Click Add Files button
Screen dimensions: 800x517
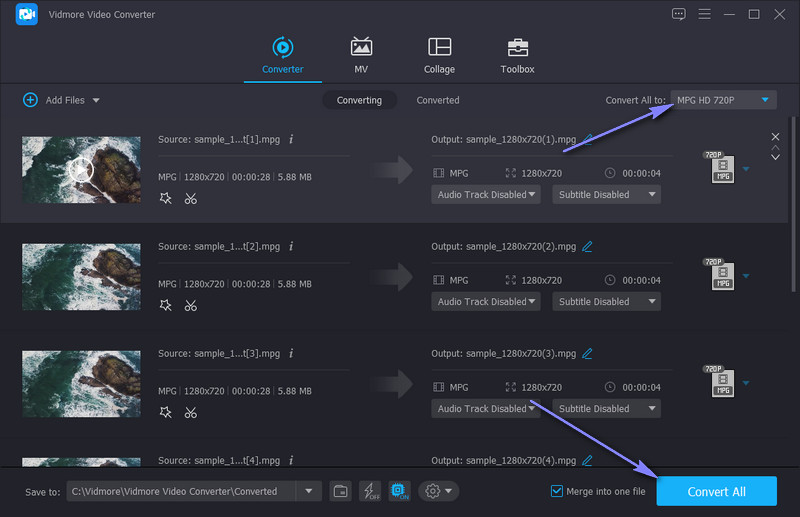[x=60, y=100]
